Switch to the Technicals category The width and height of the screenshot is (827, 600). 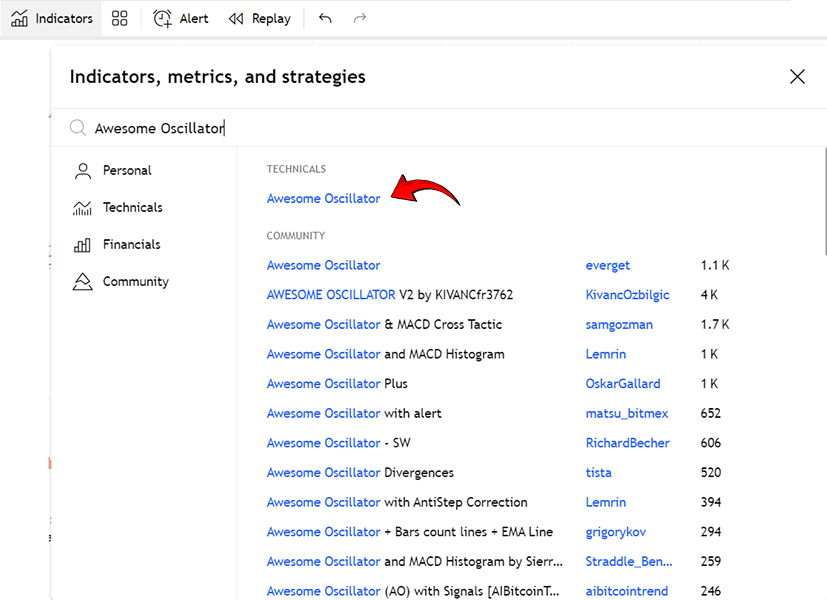point(132,208)
